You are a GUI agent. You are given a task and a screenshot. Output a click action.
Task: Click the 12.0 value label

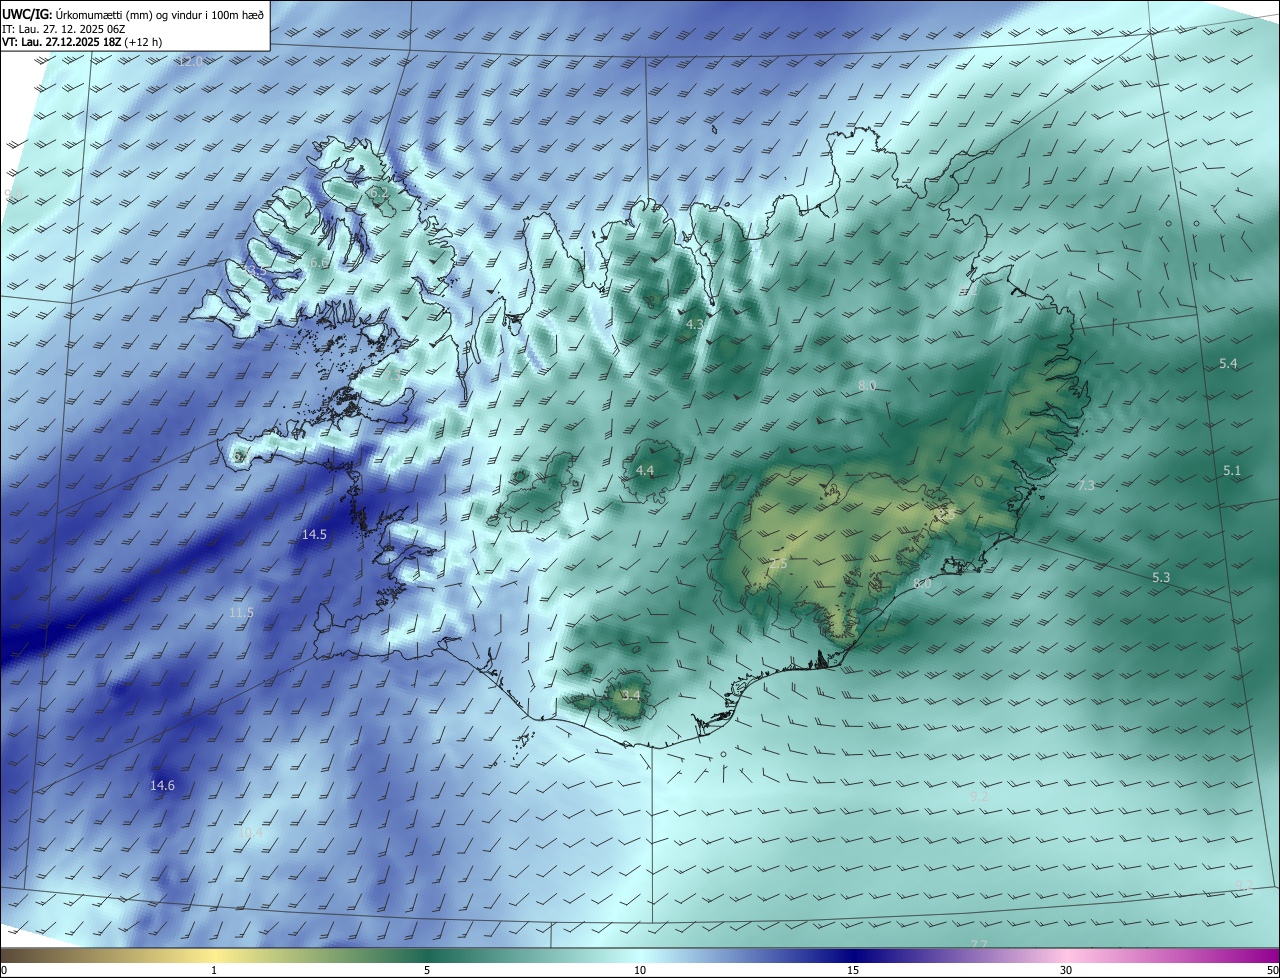189,61
